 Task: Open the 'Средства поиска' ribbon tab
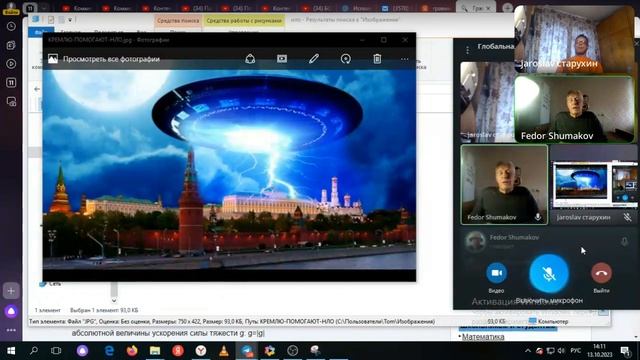(178, 20)
